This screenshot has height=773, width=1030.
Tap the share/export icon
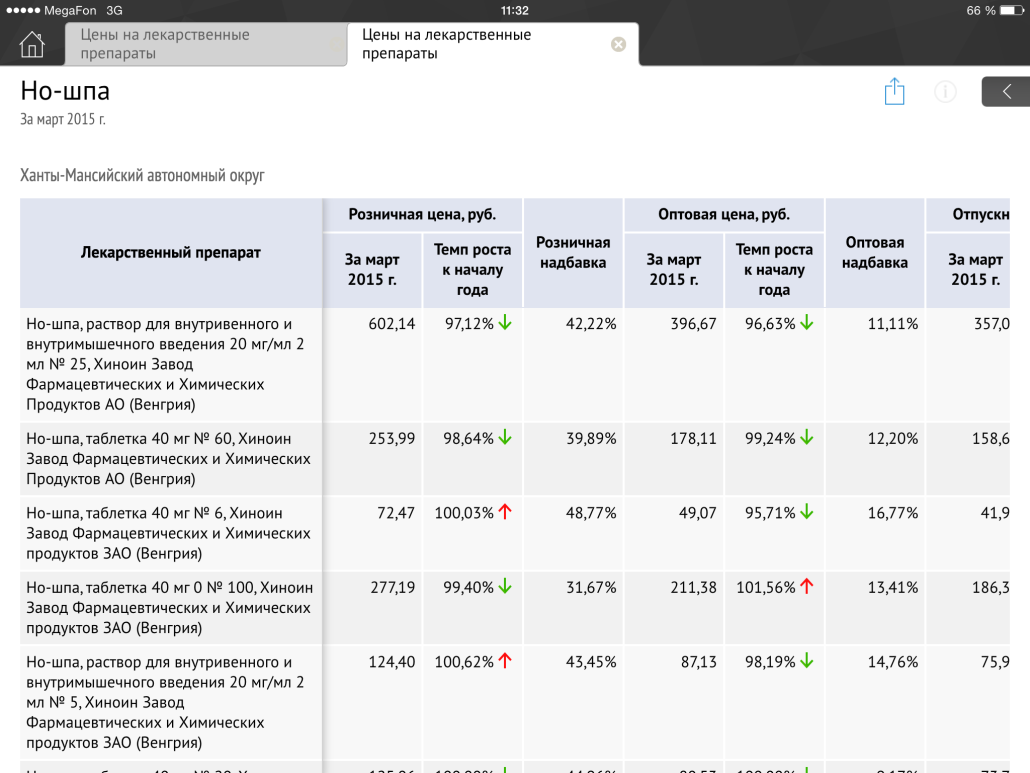pyautogui.click(x=894, y=91)
